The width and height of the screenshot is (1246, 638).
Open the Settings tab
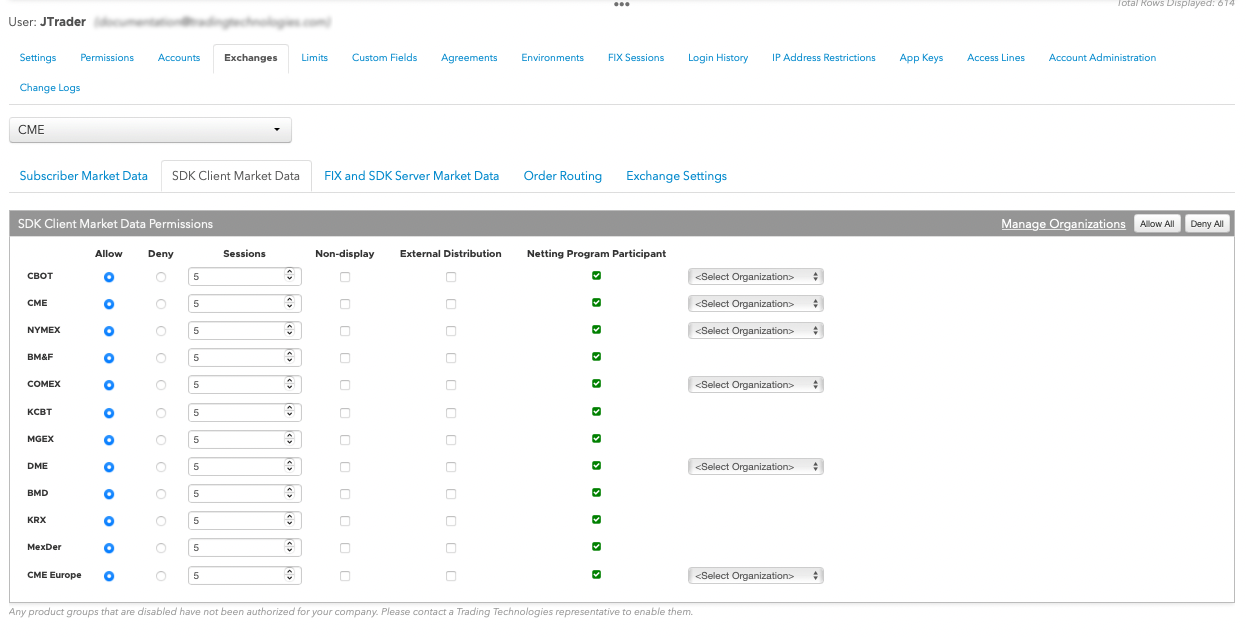(38, 58)
